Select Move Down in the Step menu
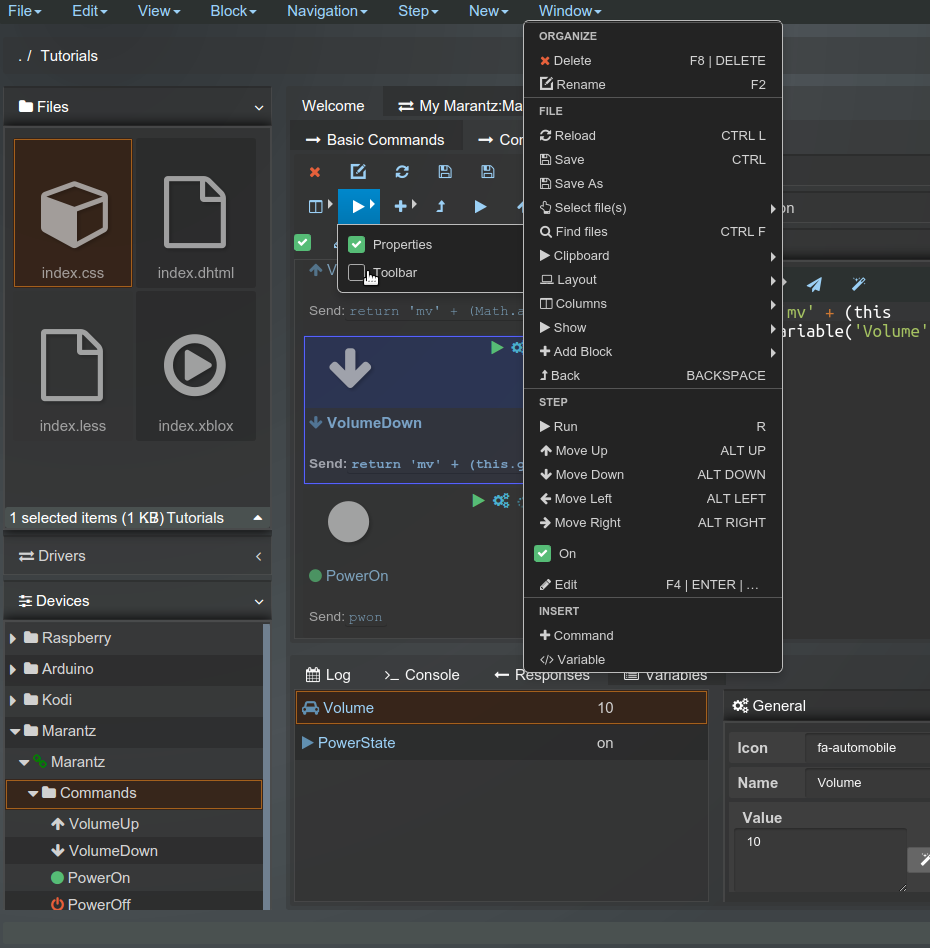 [x=589, y=475]
